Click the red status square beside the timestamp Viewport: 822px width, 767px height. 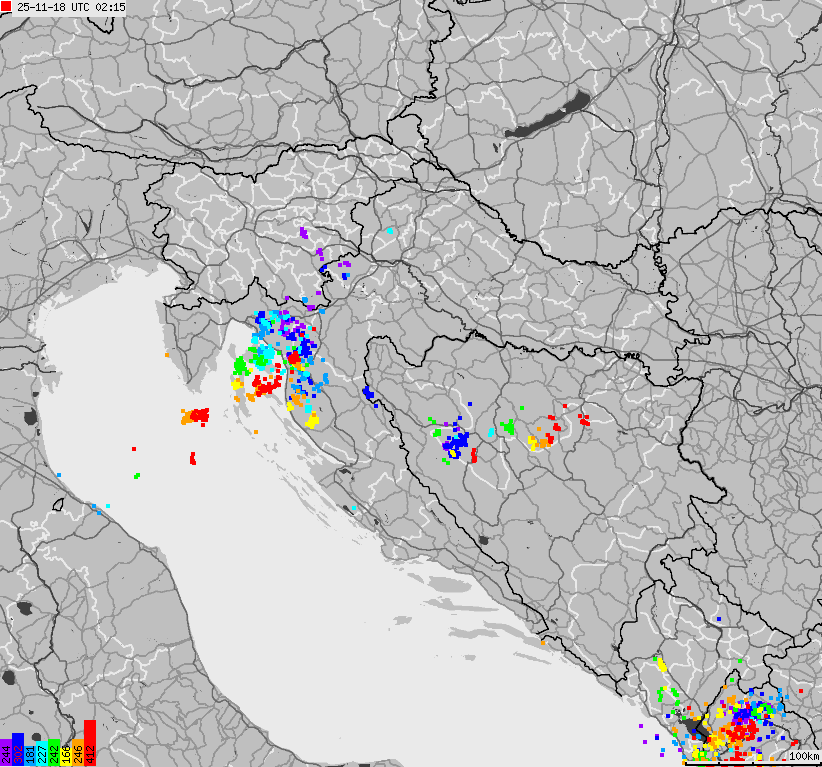coord(7,7)
